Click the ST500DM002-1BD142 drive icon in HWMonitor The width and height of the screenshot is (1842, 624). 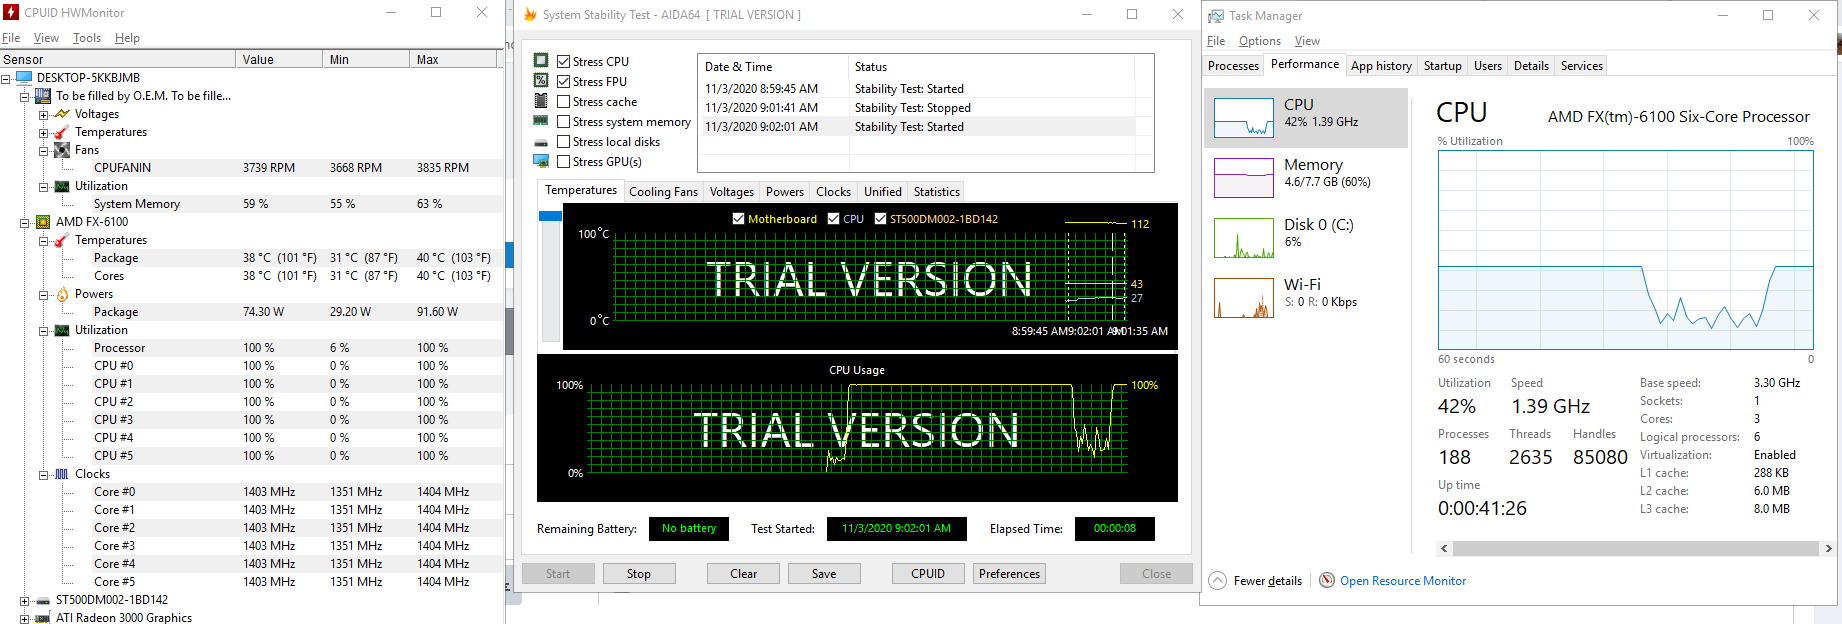click(43, 600)
